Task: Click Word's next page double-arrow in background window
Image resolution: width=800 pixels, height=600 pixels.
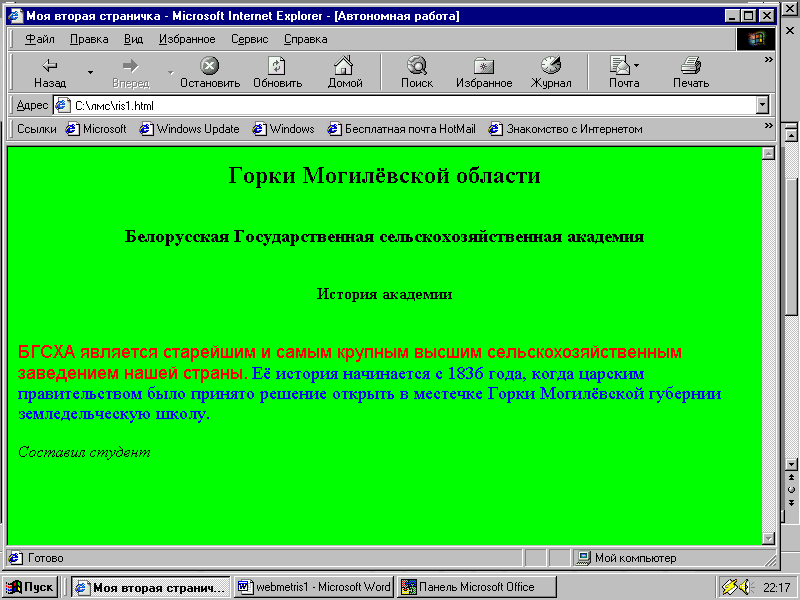Action: tap(791, 503)
